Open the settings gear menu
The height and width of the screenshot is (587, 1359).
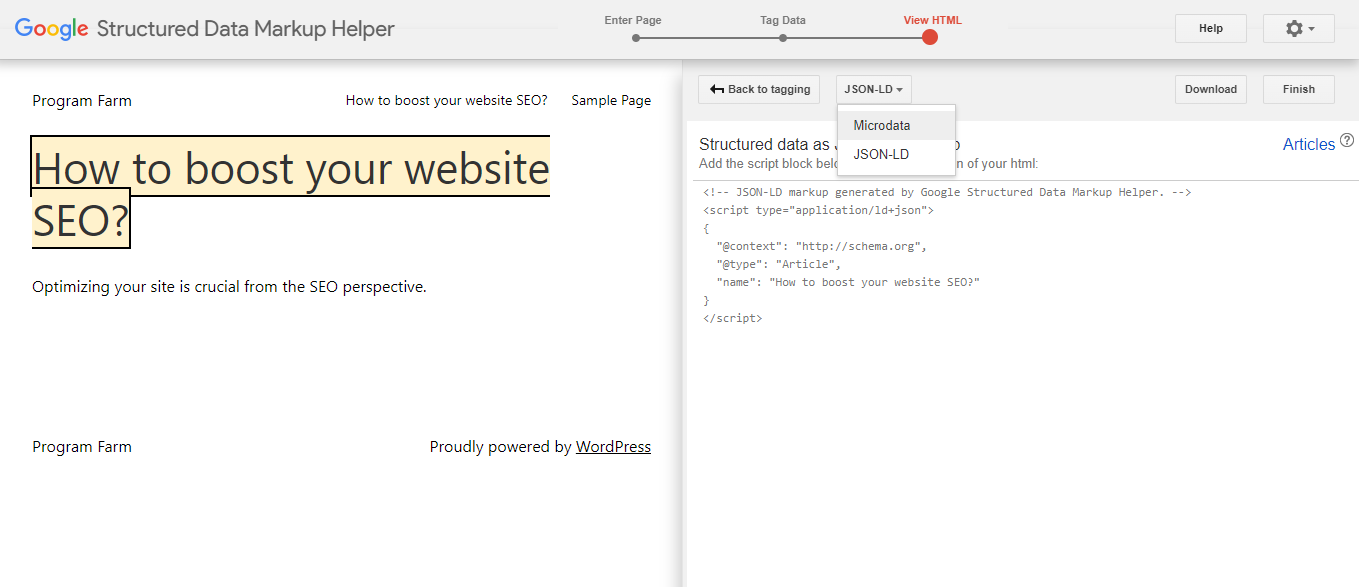pyautogui.click(x=1299, y=29)
